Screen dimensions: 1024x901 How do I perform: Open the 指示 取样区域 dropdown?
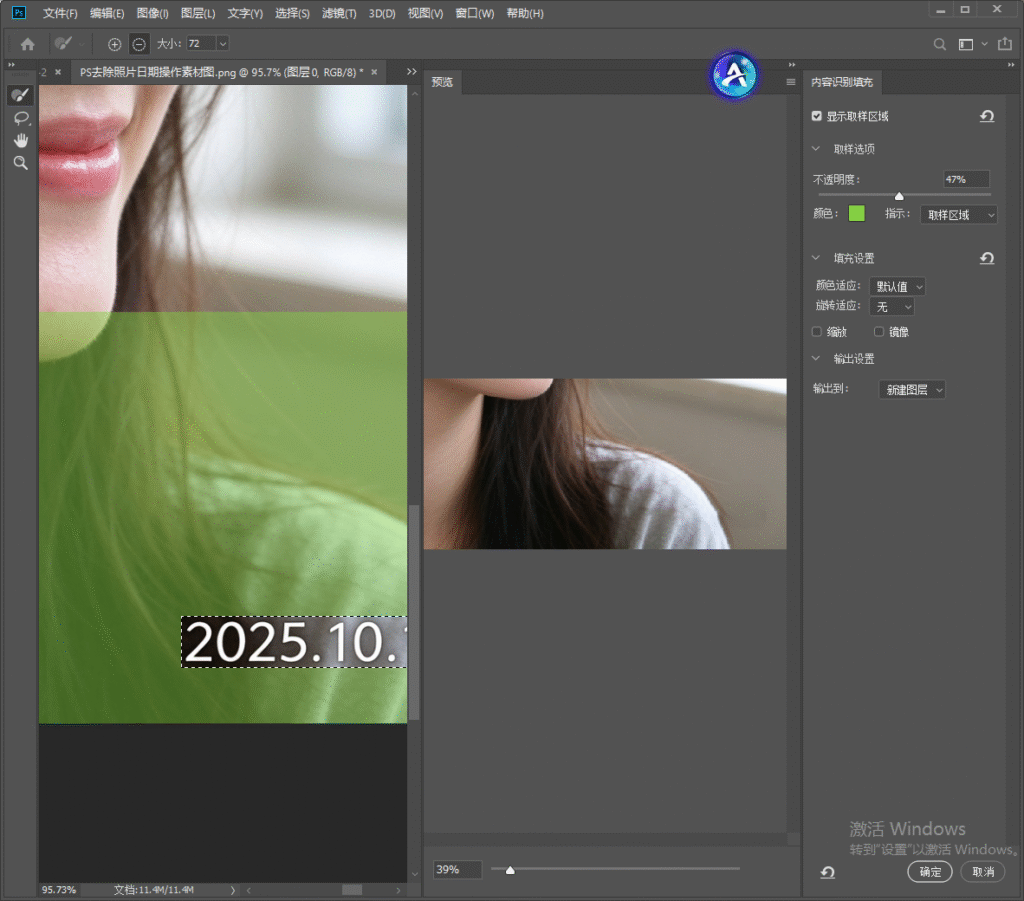(x=959, y=215)
